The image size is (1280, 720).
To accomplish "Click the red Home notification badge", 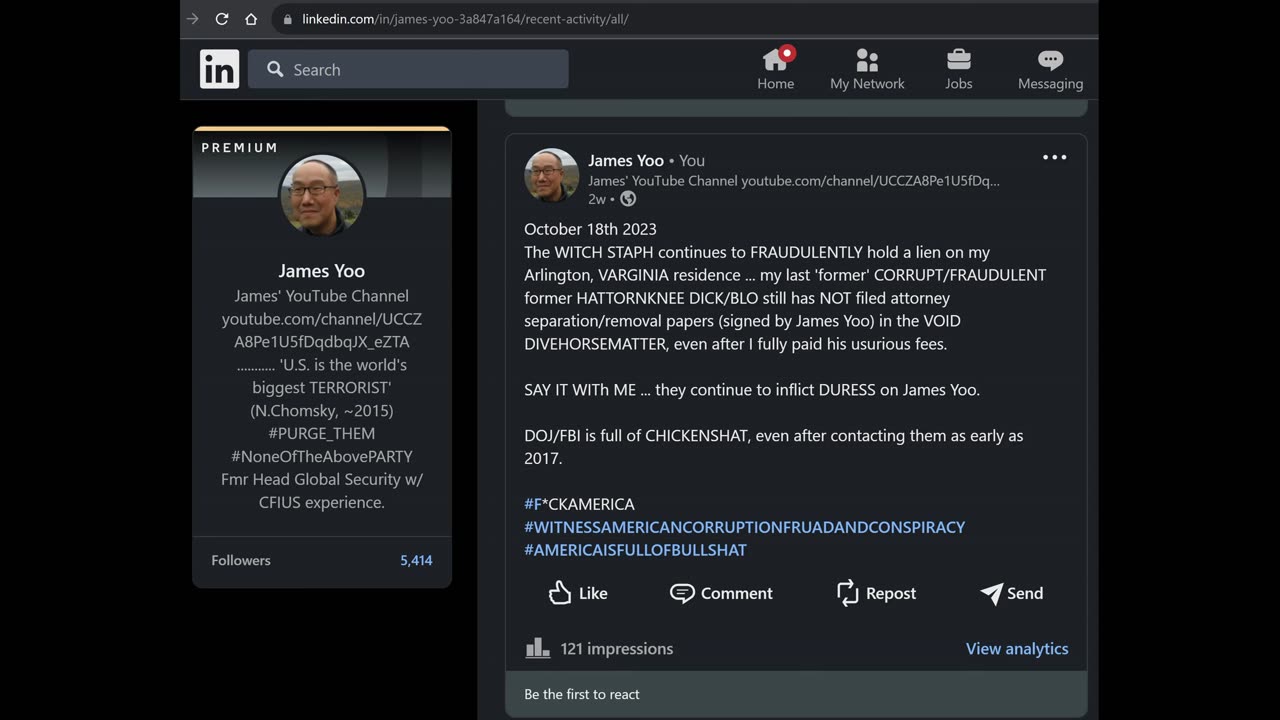I will pos(787,53).
